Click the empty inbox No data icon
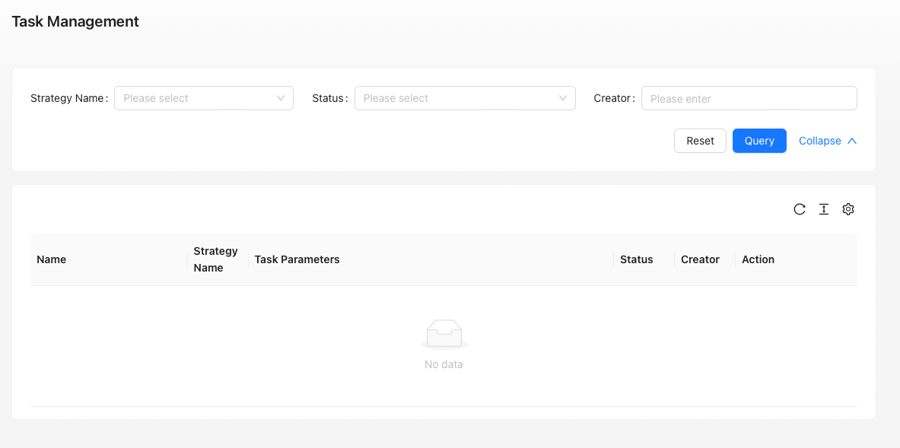 click(444, 334)
